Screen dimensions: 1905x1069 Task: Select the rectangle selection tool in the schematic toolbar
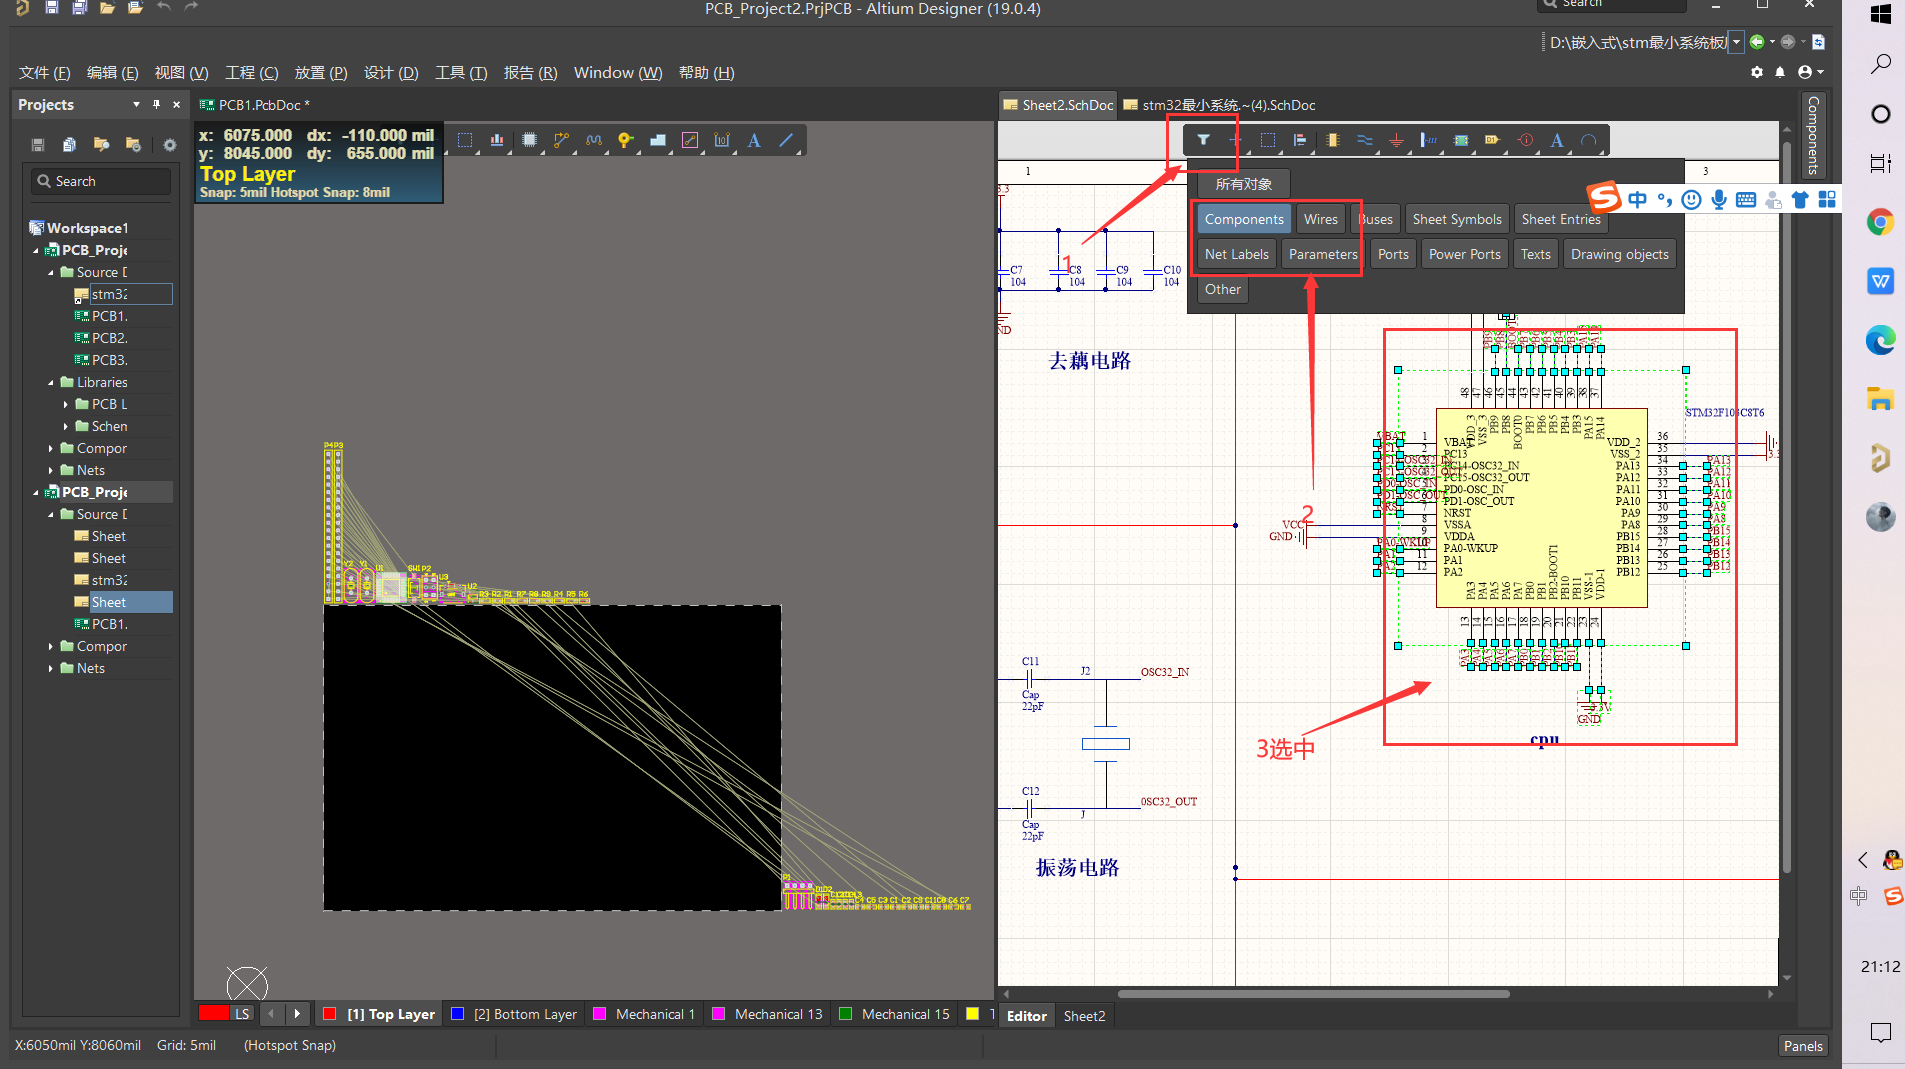[x=1267, y=140]
